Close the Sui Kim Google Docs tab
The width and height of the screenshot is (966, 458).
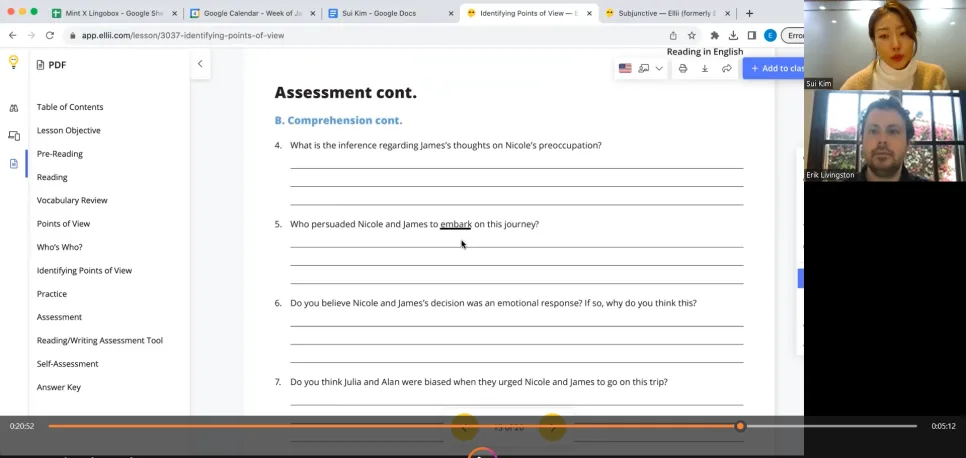450,13
